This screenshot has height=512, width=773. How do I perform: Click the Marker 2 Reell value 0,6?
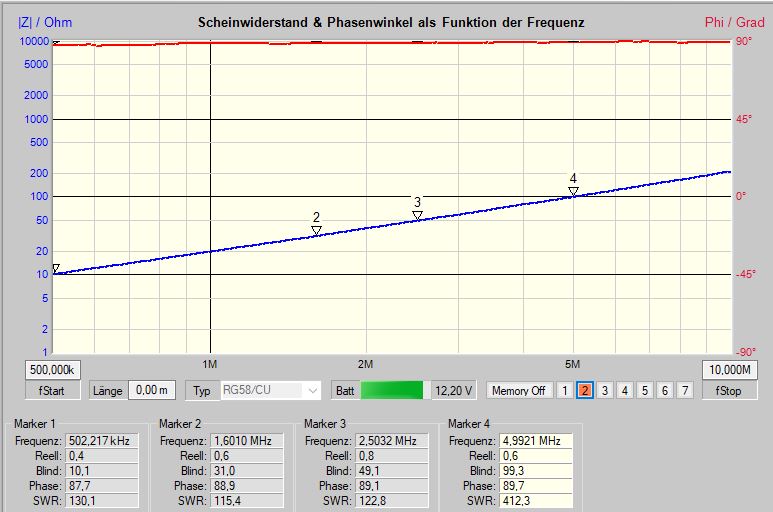tap(247, 456)
